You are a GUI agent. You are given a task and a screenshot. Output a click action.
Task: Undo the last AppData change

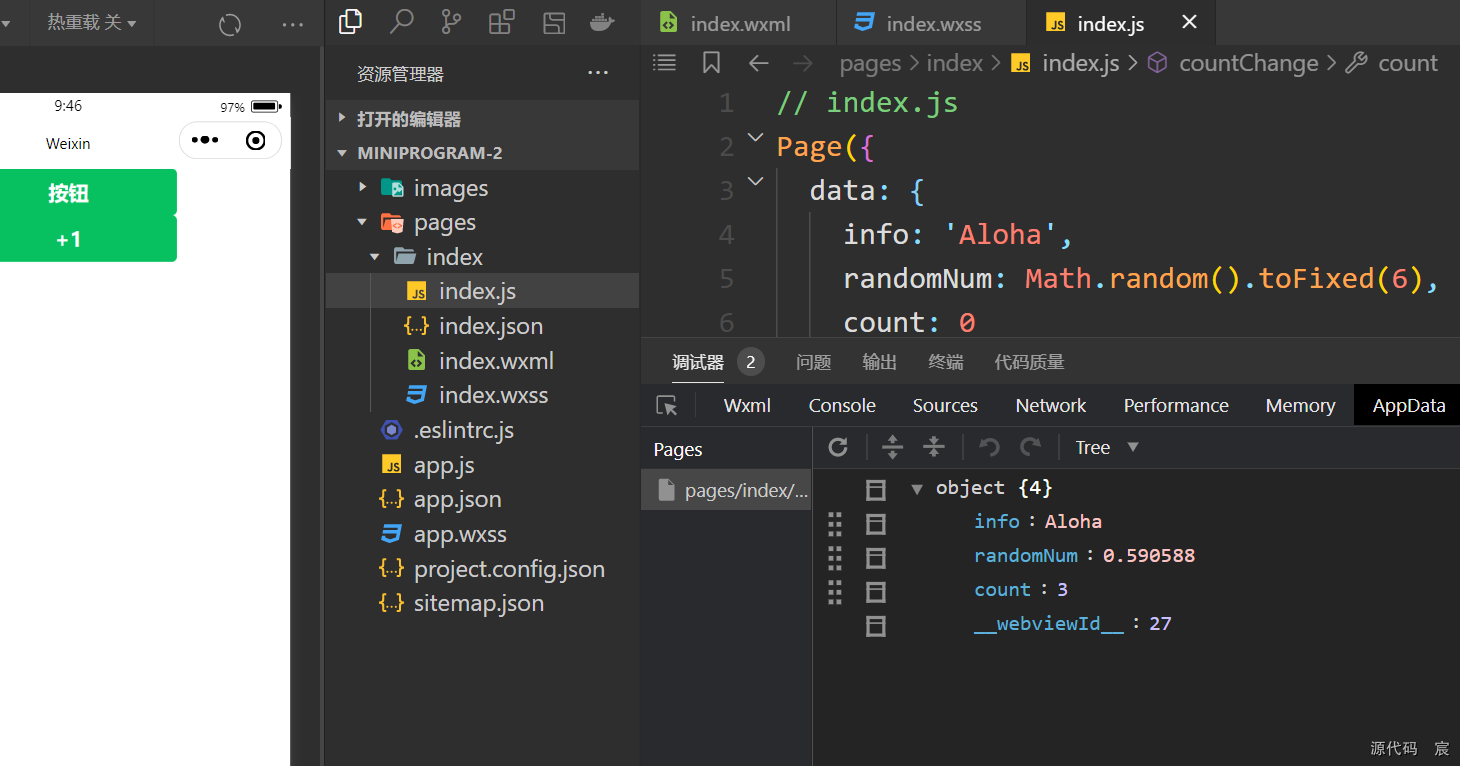pyautogui.click(x=989, y=447)
